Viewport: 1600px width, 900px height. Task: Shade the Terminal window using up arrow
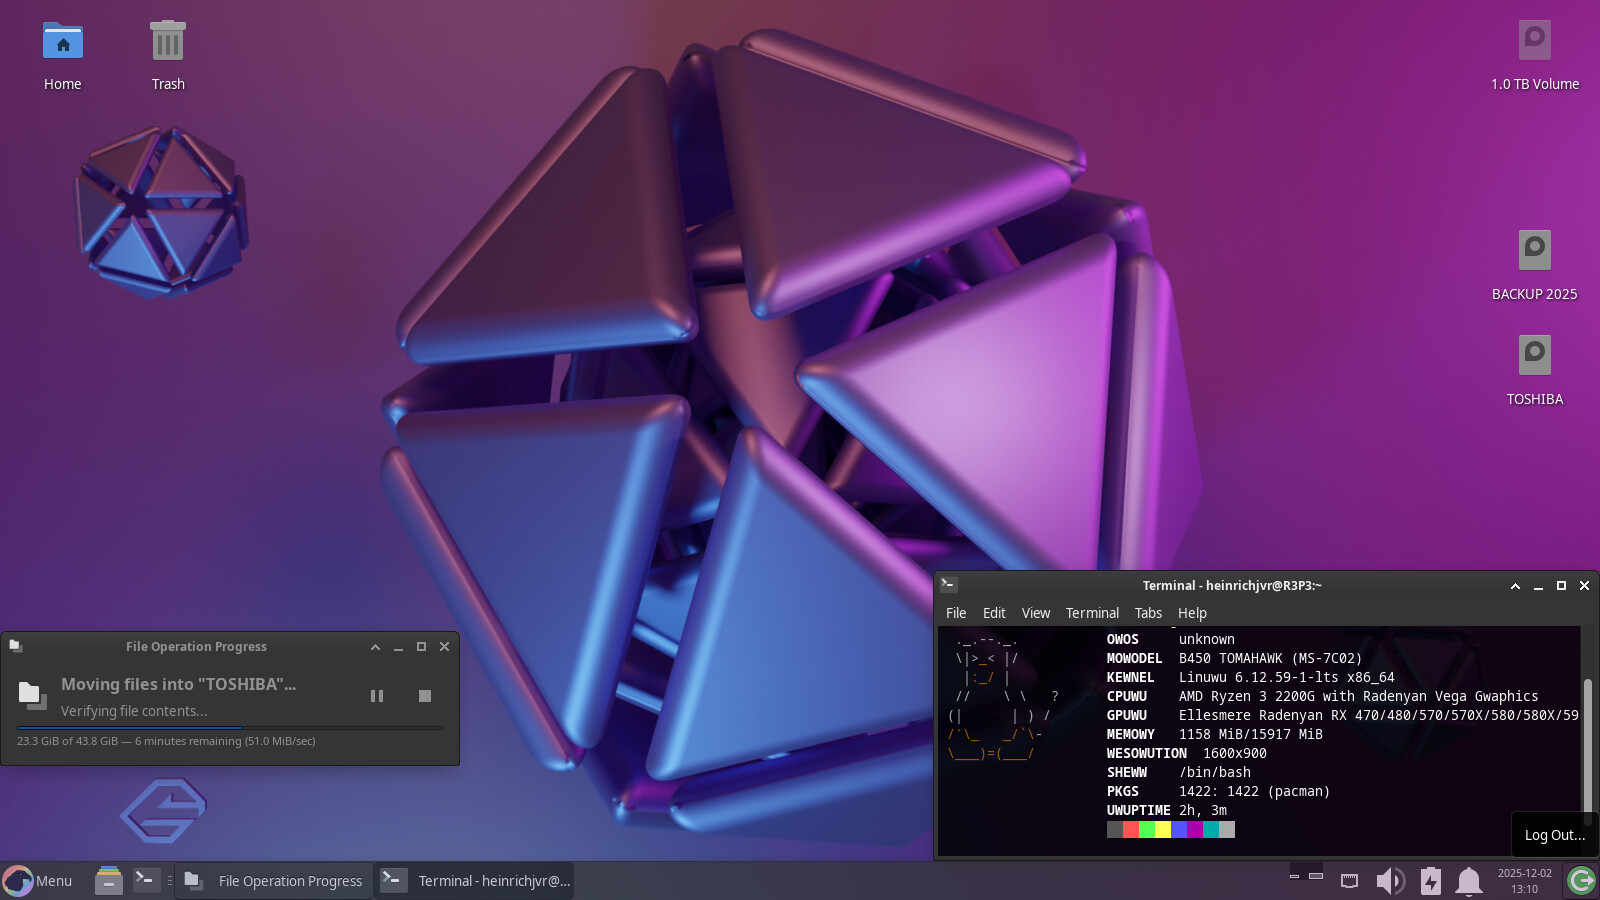pyautogui.click(x=1515, y=586)
